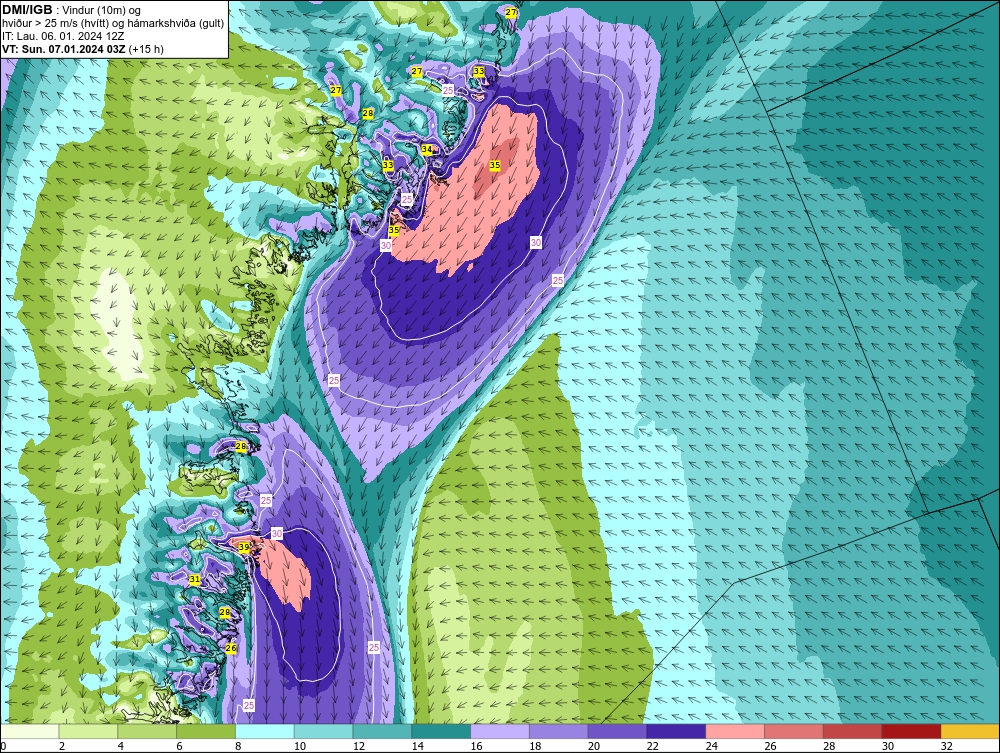The image size is (1000, 753).
Task: Click the legend scale number 20
Action: [594, 746]
